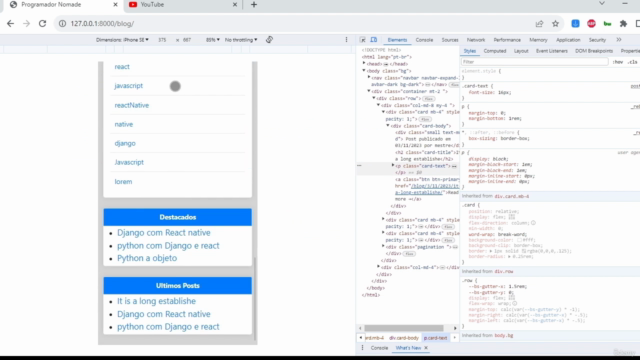Expand the nav navbar element node
640x360 pixels.
369,77
